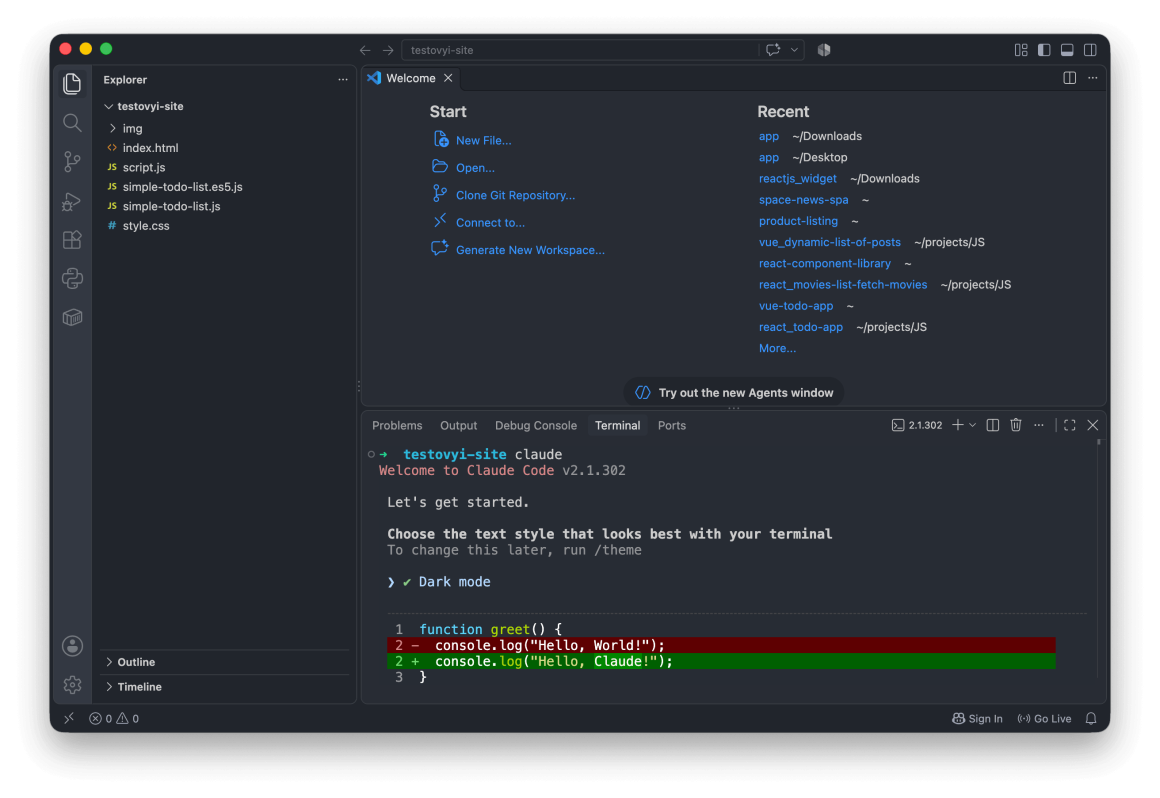The height and width of the screenshot is (798, 1160).
Task: Click the testovyi-site command center field
Action: [581, 50]
